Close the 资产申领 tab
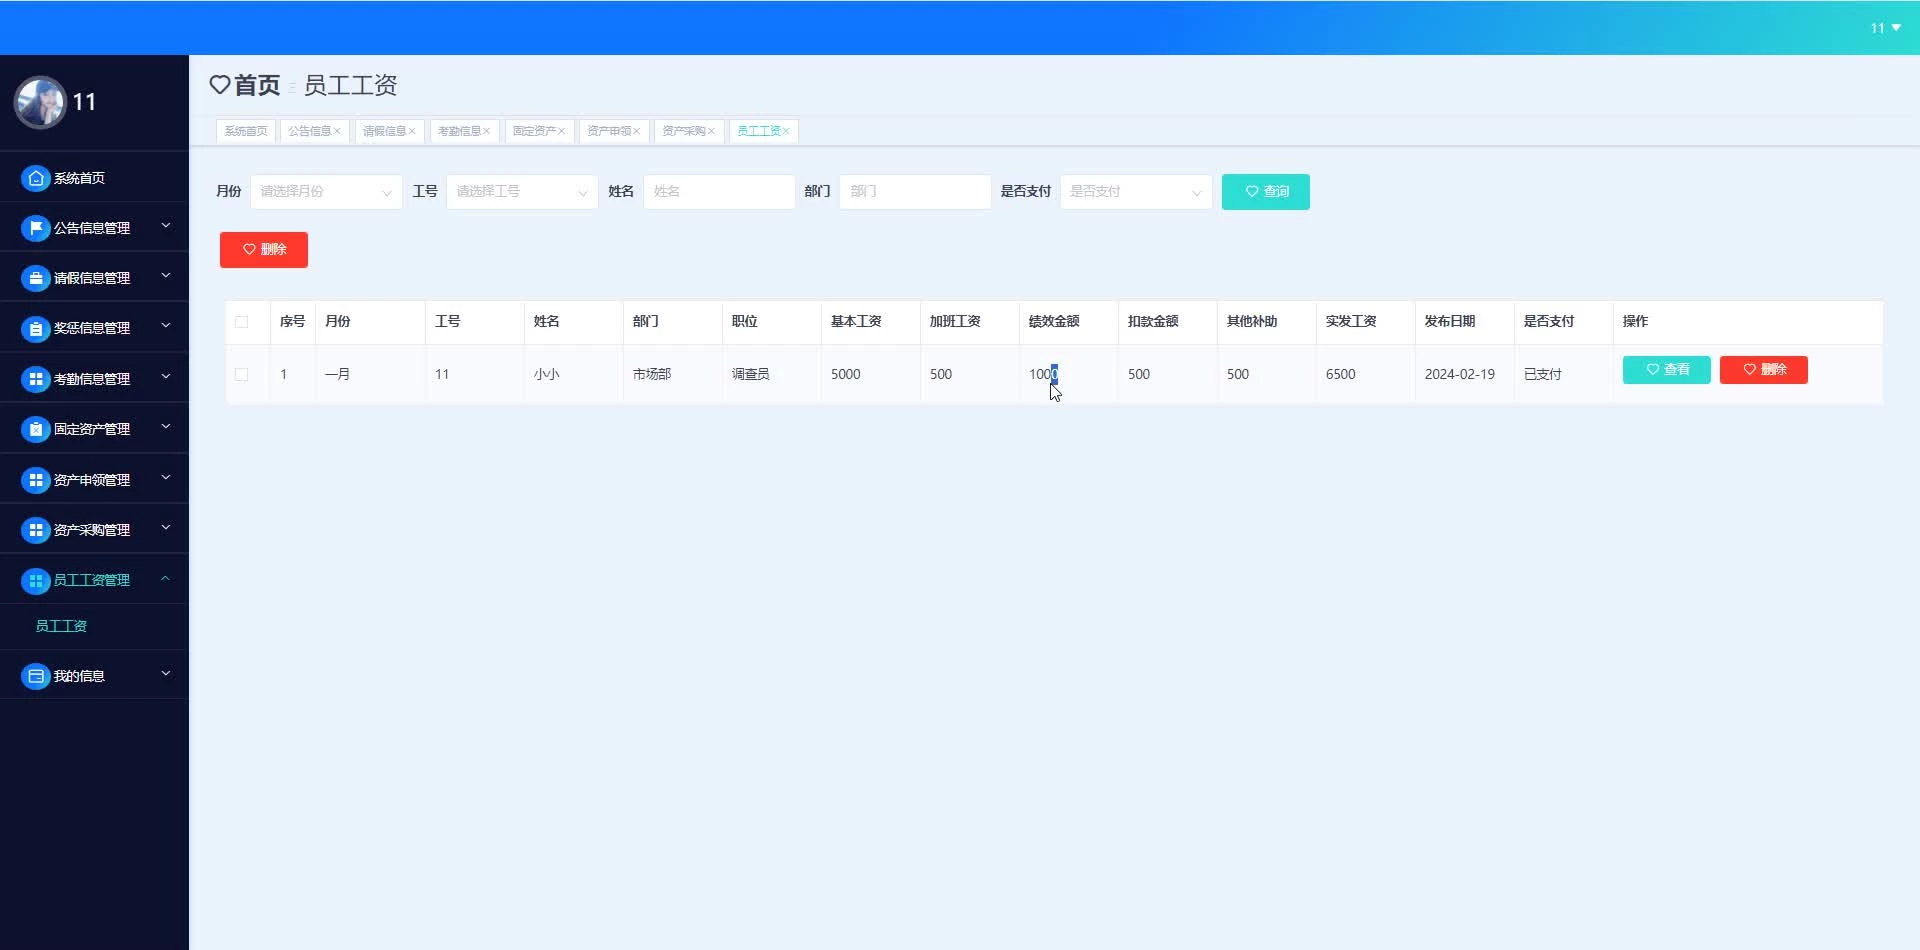 click(x=636, y=131)
